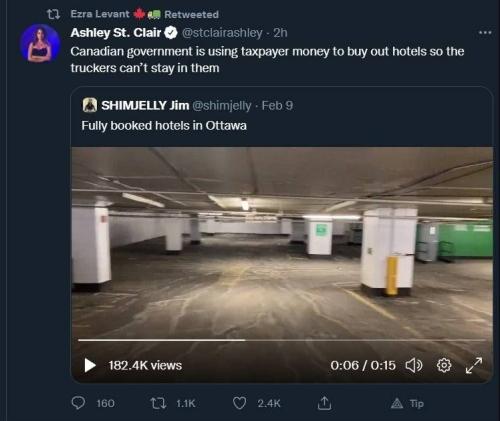Mute the video speaker icon
500x421 pixels.
click(x=414, y=365)
